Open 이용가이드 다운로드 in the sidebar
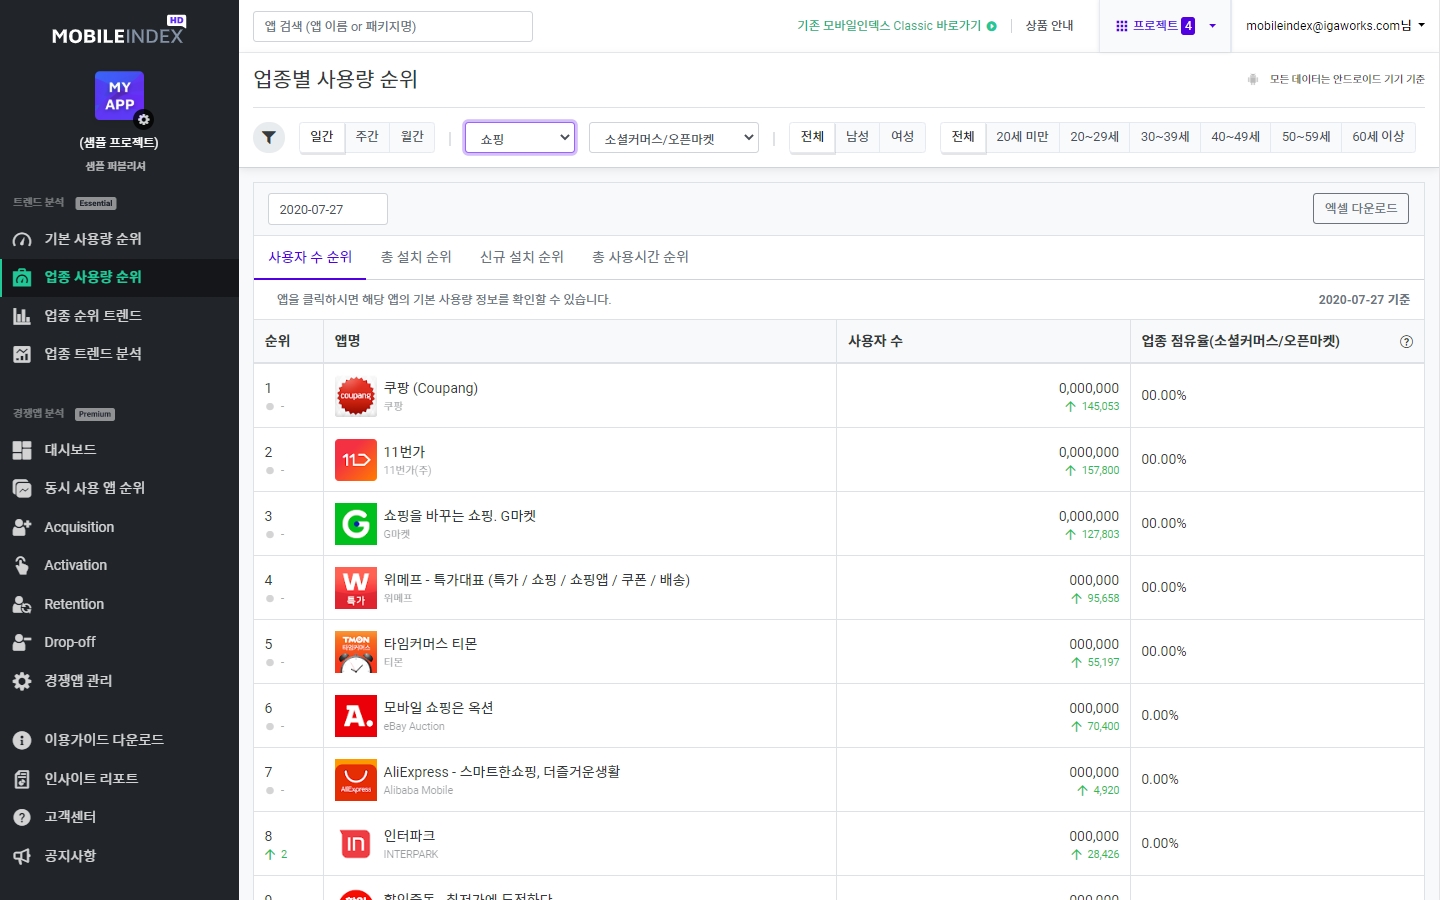 (119, 740)
